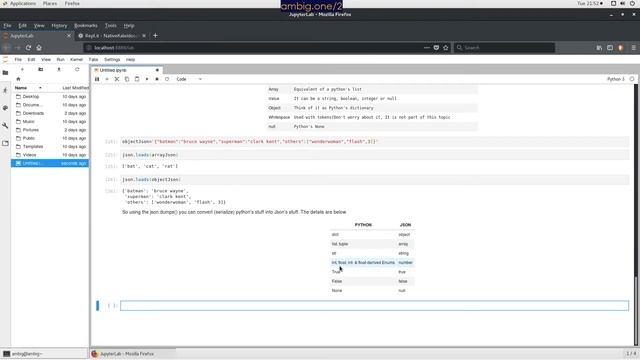Open Firefox Tools menu

[x=111, y=25]
